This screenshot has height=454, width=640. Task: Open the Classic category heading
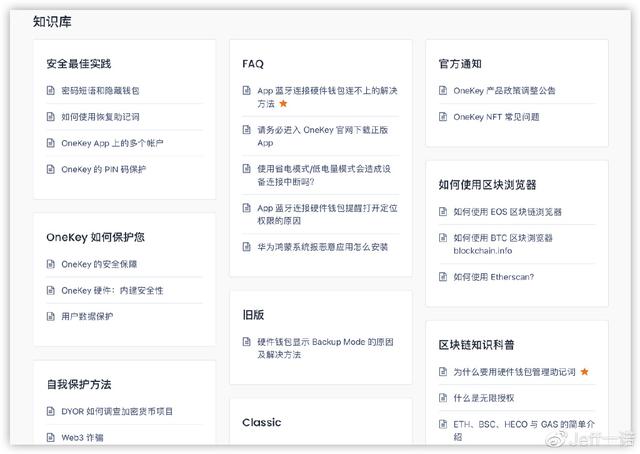point(262,423)
